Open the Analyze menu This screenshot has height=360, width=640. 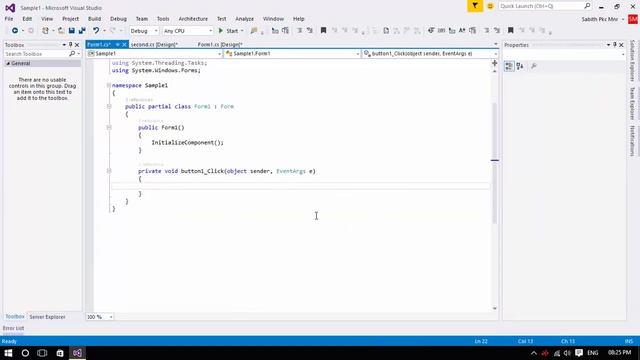point(244,19)
